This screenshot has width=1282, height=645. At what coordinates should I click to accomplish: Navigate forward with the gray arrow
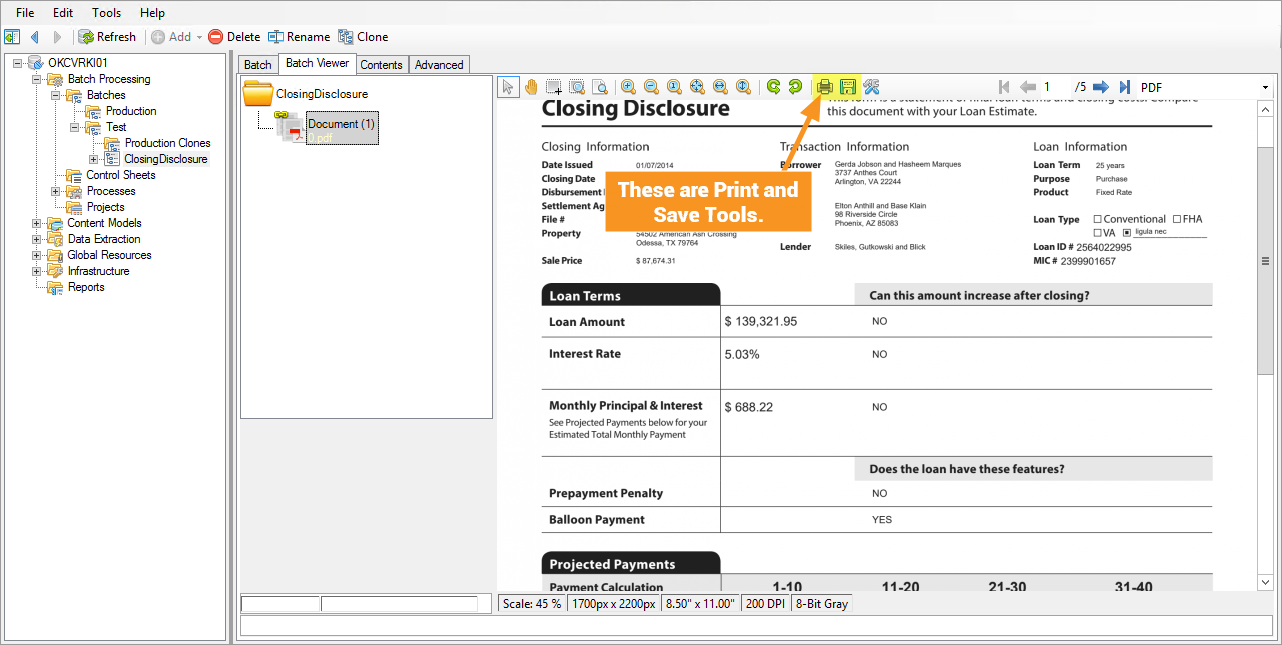(57, 37)
